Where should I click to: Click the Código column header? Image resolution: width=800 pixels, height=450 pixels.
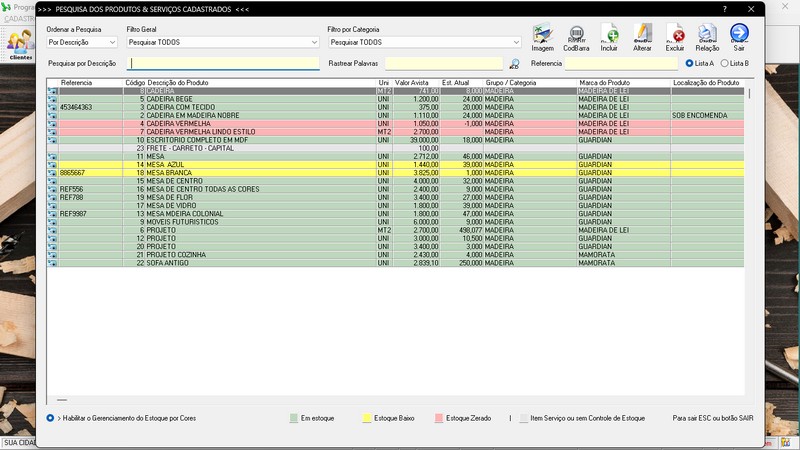[135, 83]
